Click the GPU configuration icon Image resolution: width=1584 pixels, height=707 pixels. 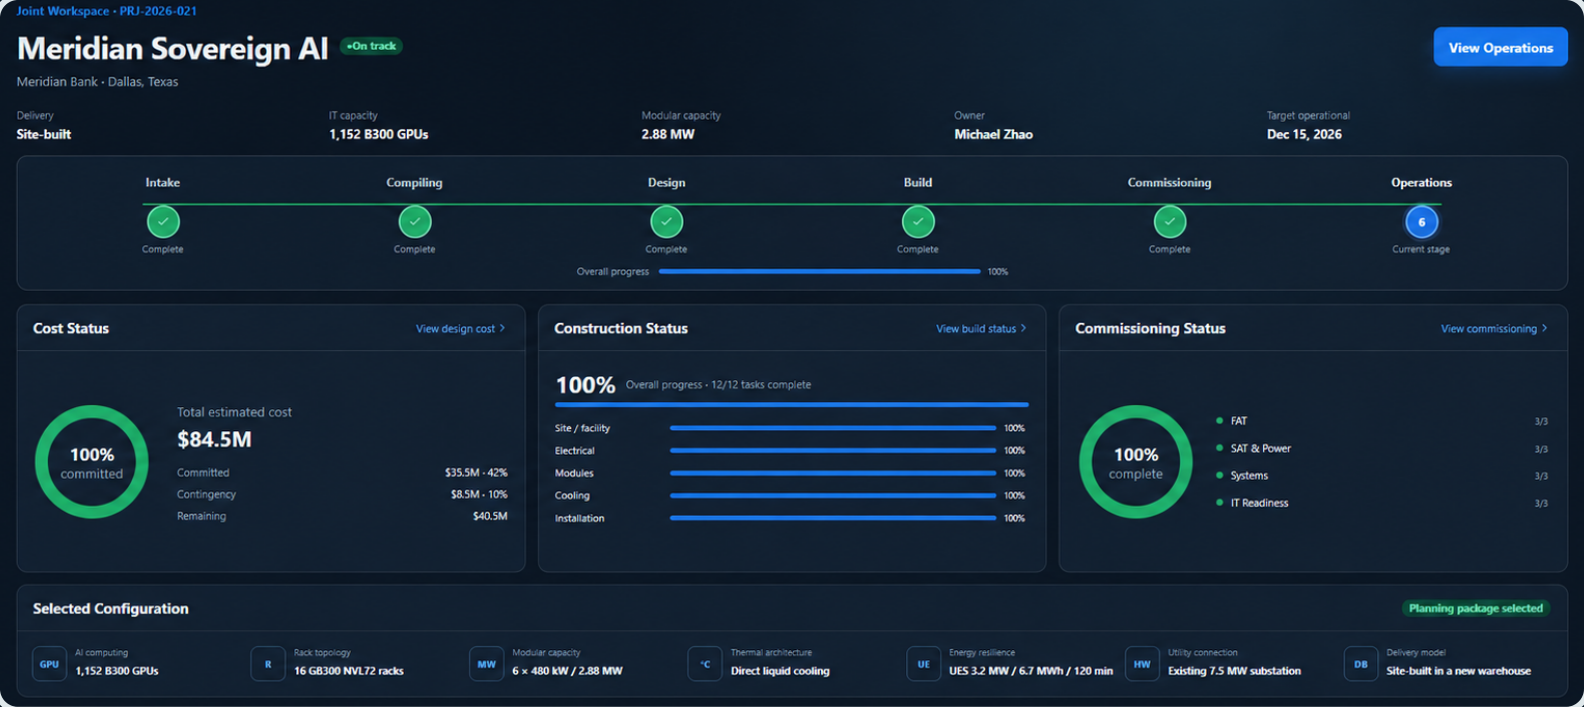click(49, 664)
